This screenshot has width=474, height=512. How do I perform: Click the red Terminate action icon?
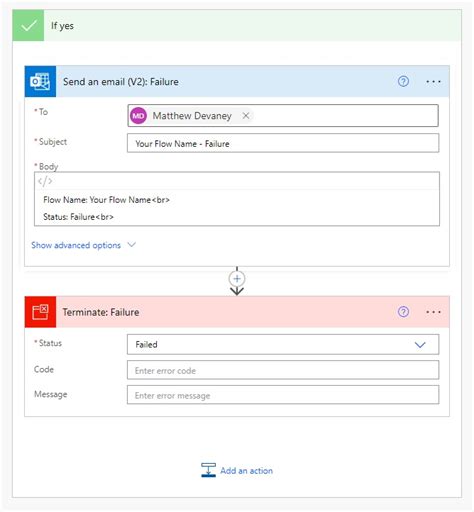40,312
